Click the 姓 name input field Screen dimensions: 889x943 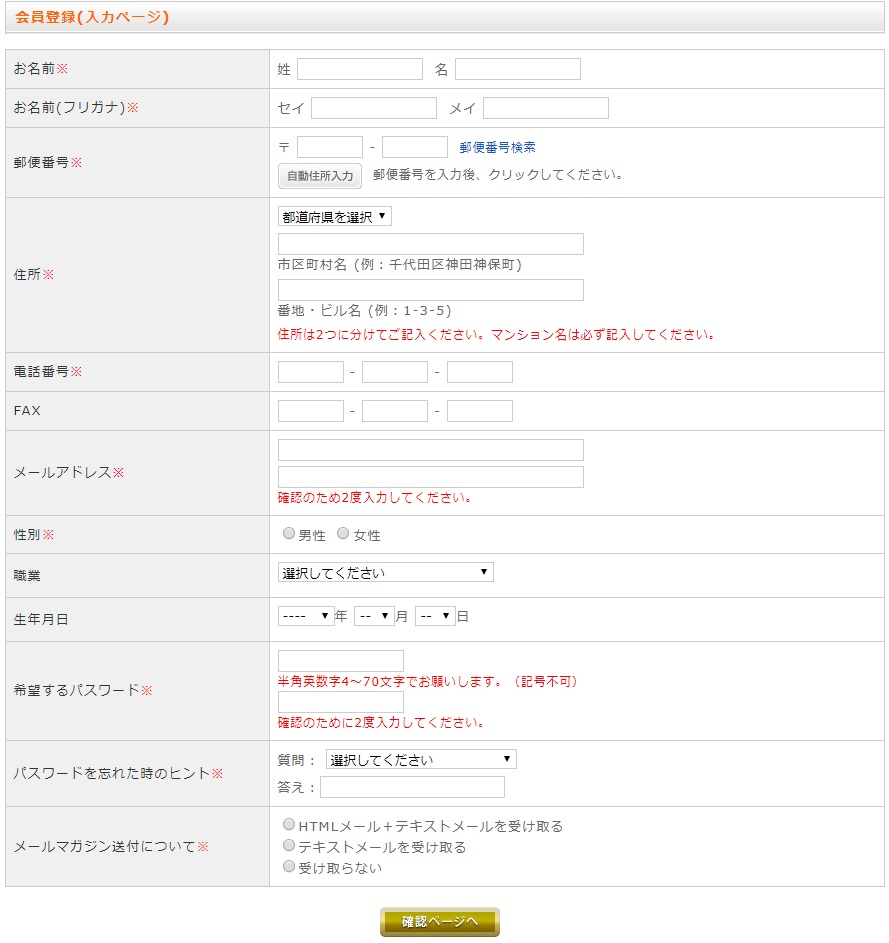coord(360,69)
